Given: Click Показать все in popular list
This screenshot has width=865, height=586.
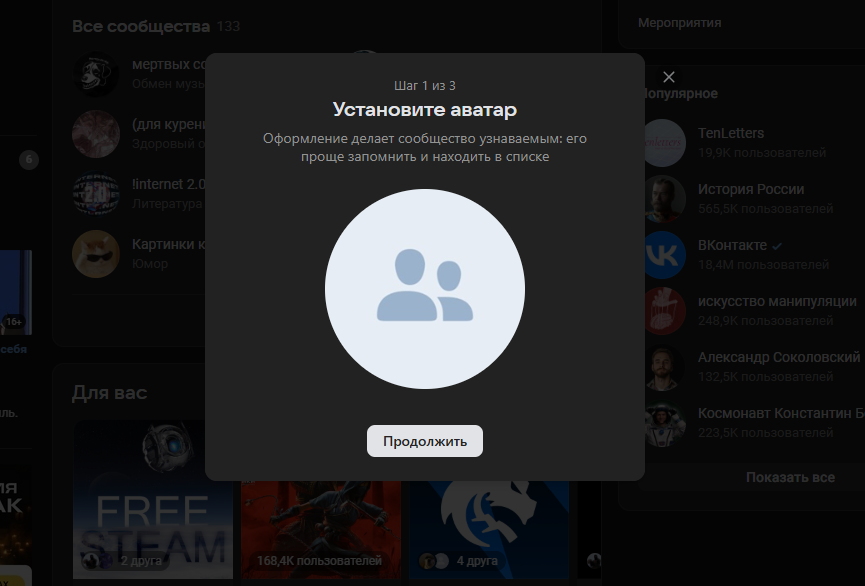Looking at the screenshot, I should pyautogui.click(x=790, y=477).
